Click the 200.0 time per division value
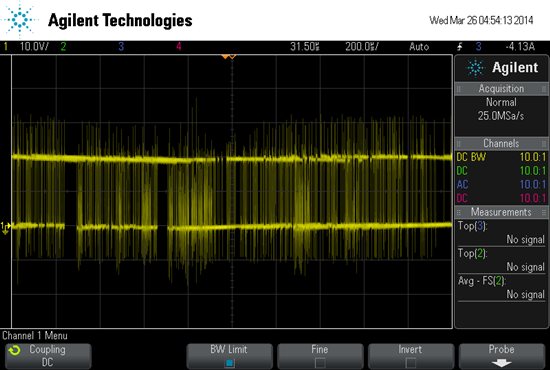The height and width of the screenshot is (370, 550). (x=362, y=46)
